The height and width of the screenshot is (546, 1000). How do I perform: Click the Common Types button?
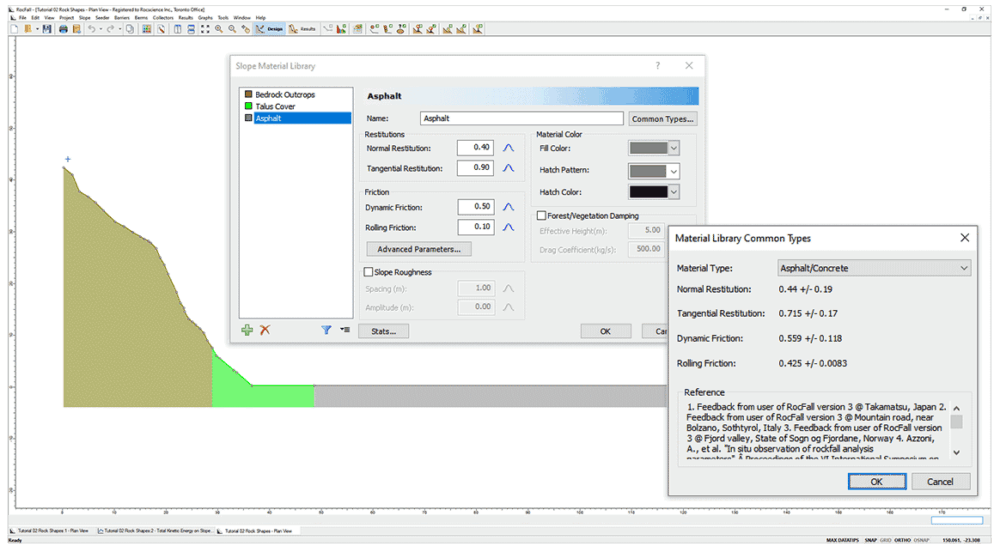tap(663, 119)
